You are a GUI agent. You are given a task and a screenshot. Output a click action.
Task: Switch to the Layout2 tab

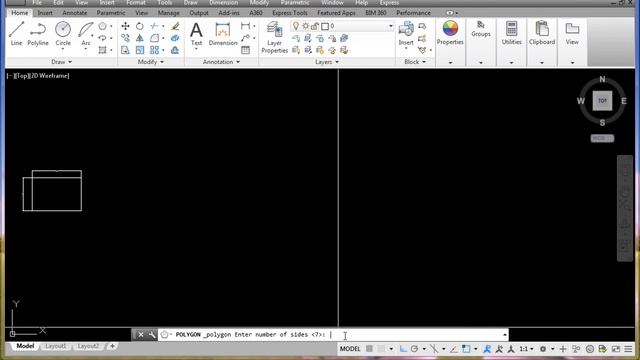point(88,346)
